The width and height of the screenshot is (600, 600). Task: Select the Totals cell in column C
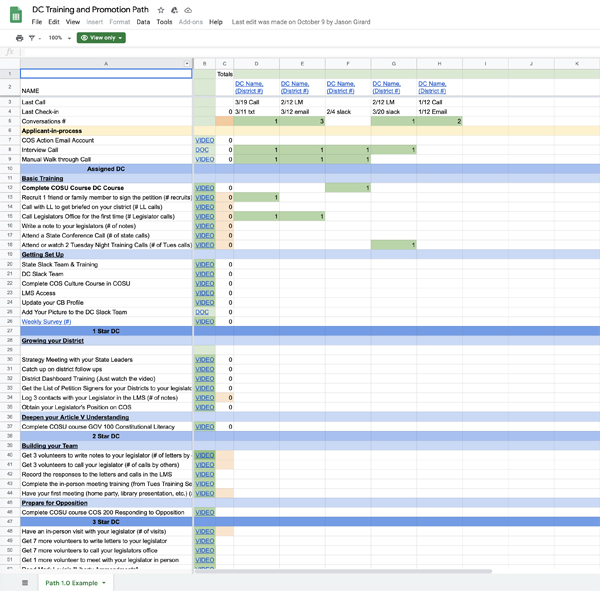tap(225, 74)
